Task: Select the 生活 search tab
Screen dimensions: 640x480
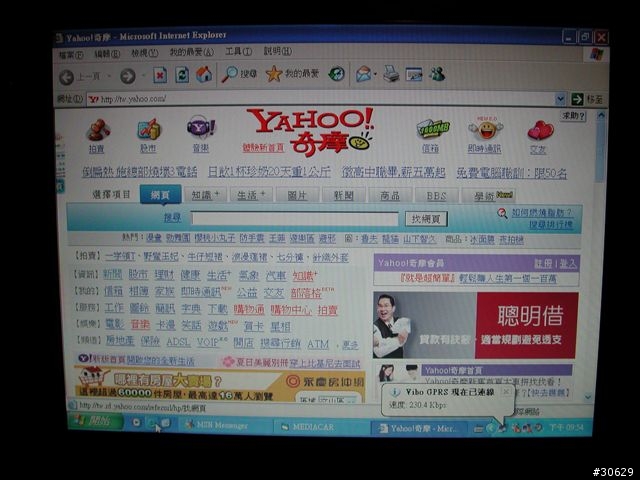Action: 251,195
